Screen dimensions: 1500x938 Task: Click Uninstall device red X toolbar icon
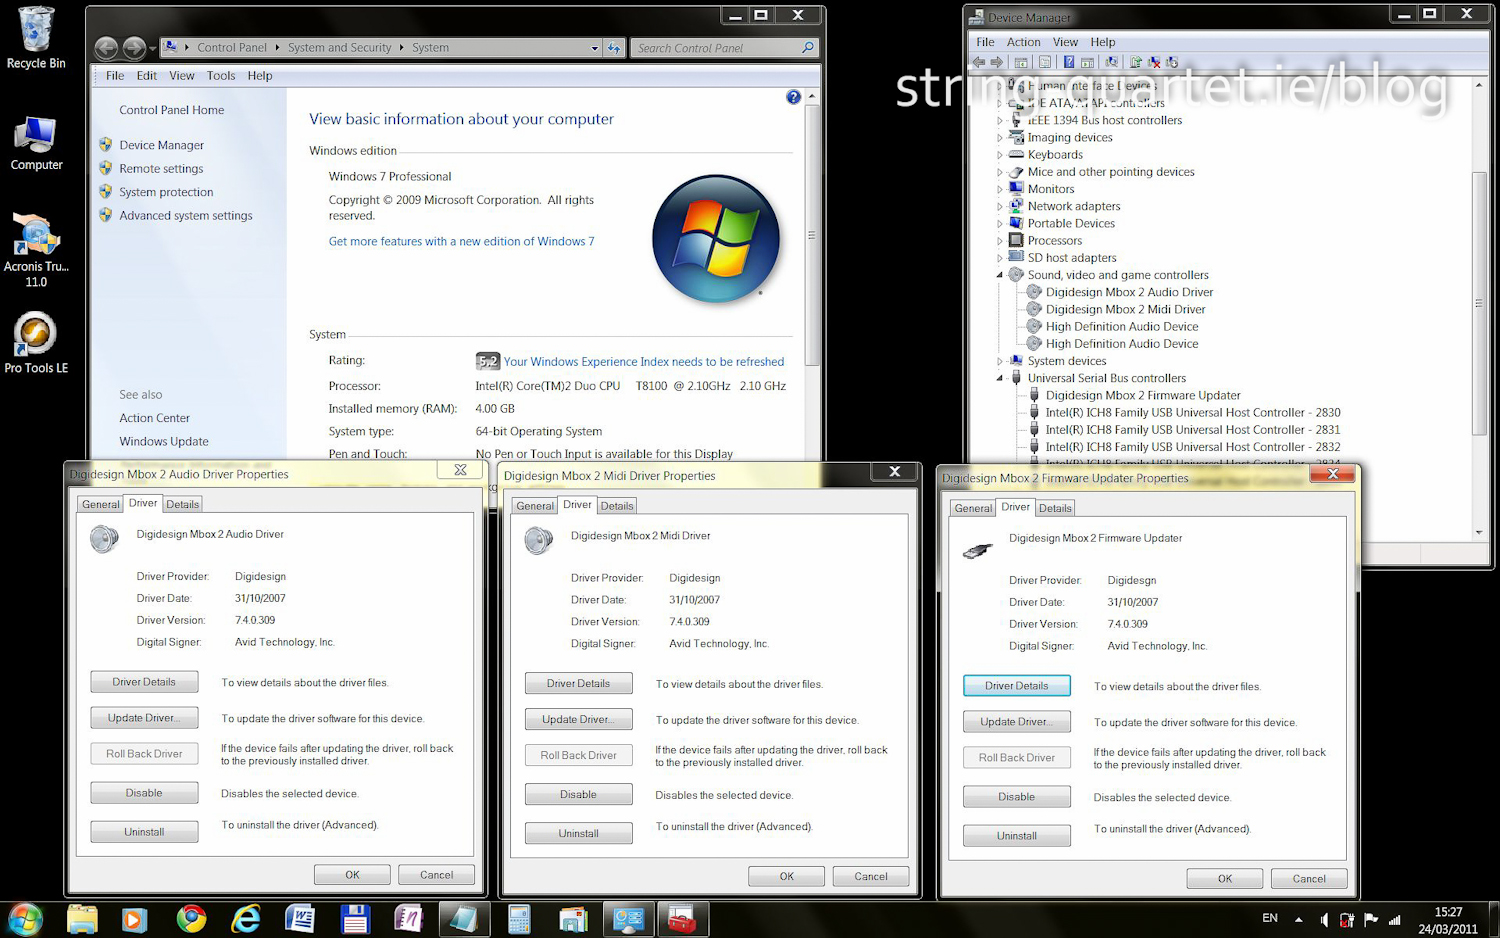(1154, 62)
